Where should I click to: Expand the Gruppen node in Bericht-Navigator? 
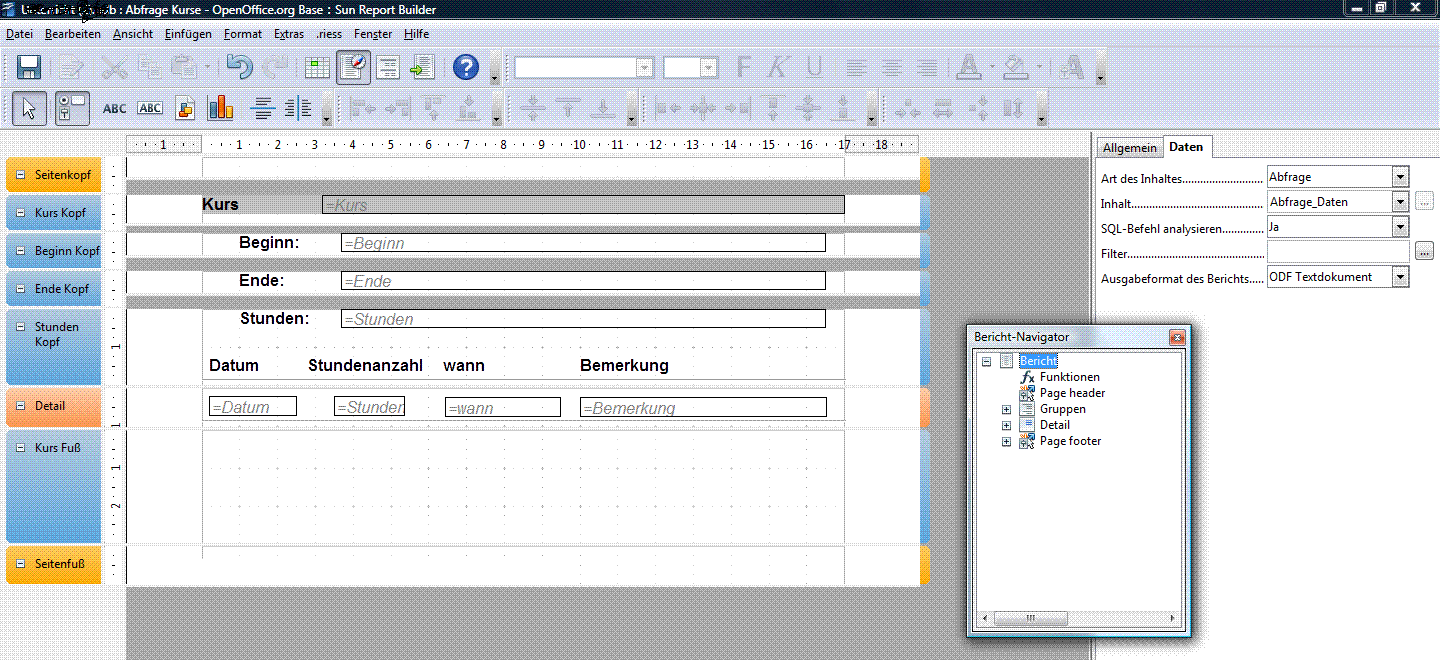(x=1007, y=409)
